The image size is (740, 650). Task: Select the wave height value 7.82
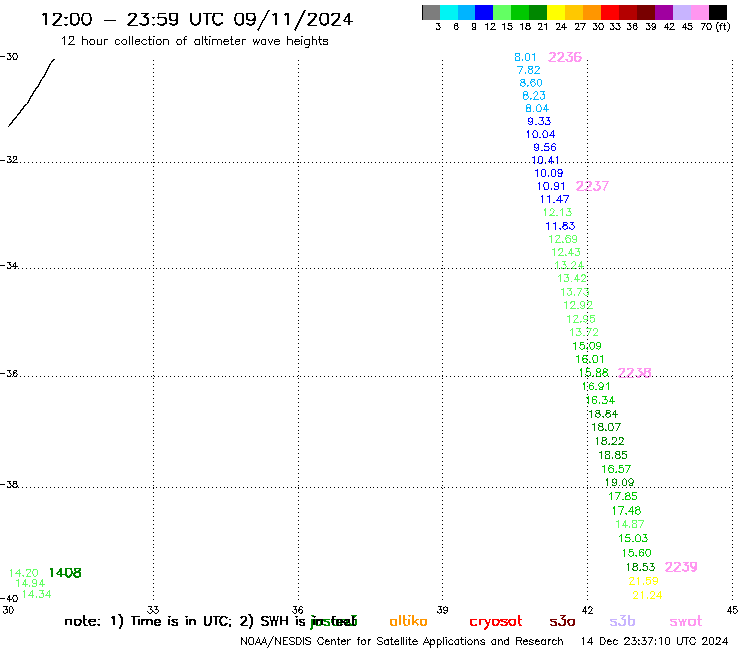coord(529,70)
